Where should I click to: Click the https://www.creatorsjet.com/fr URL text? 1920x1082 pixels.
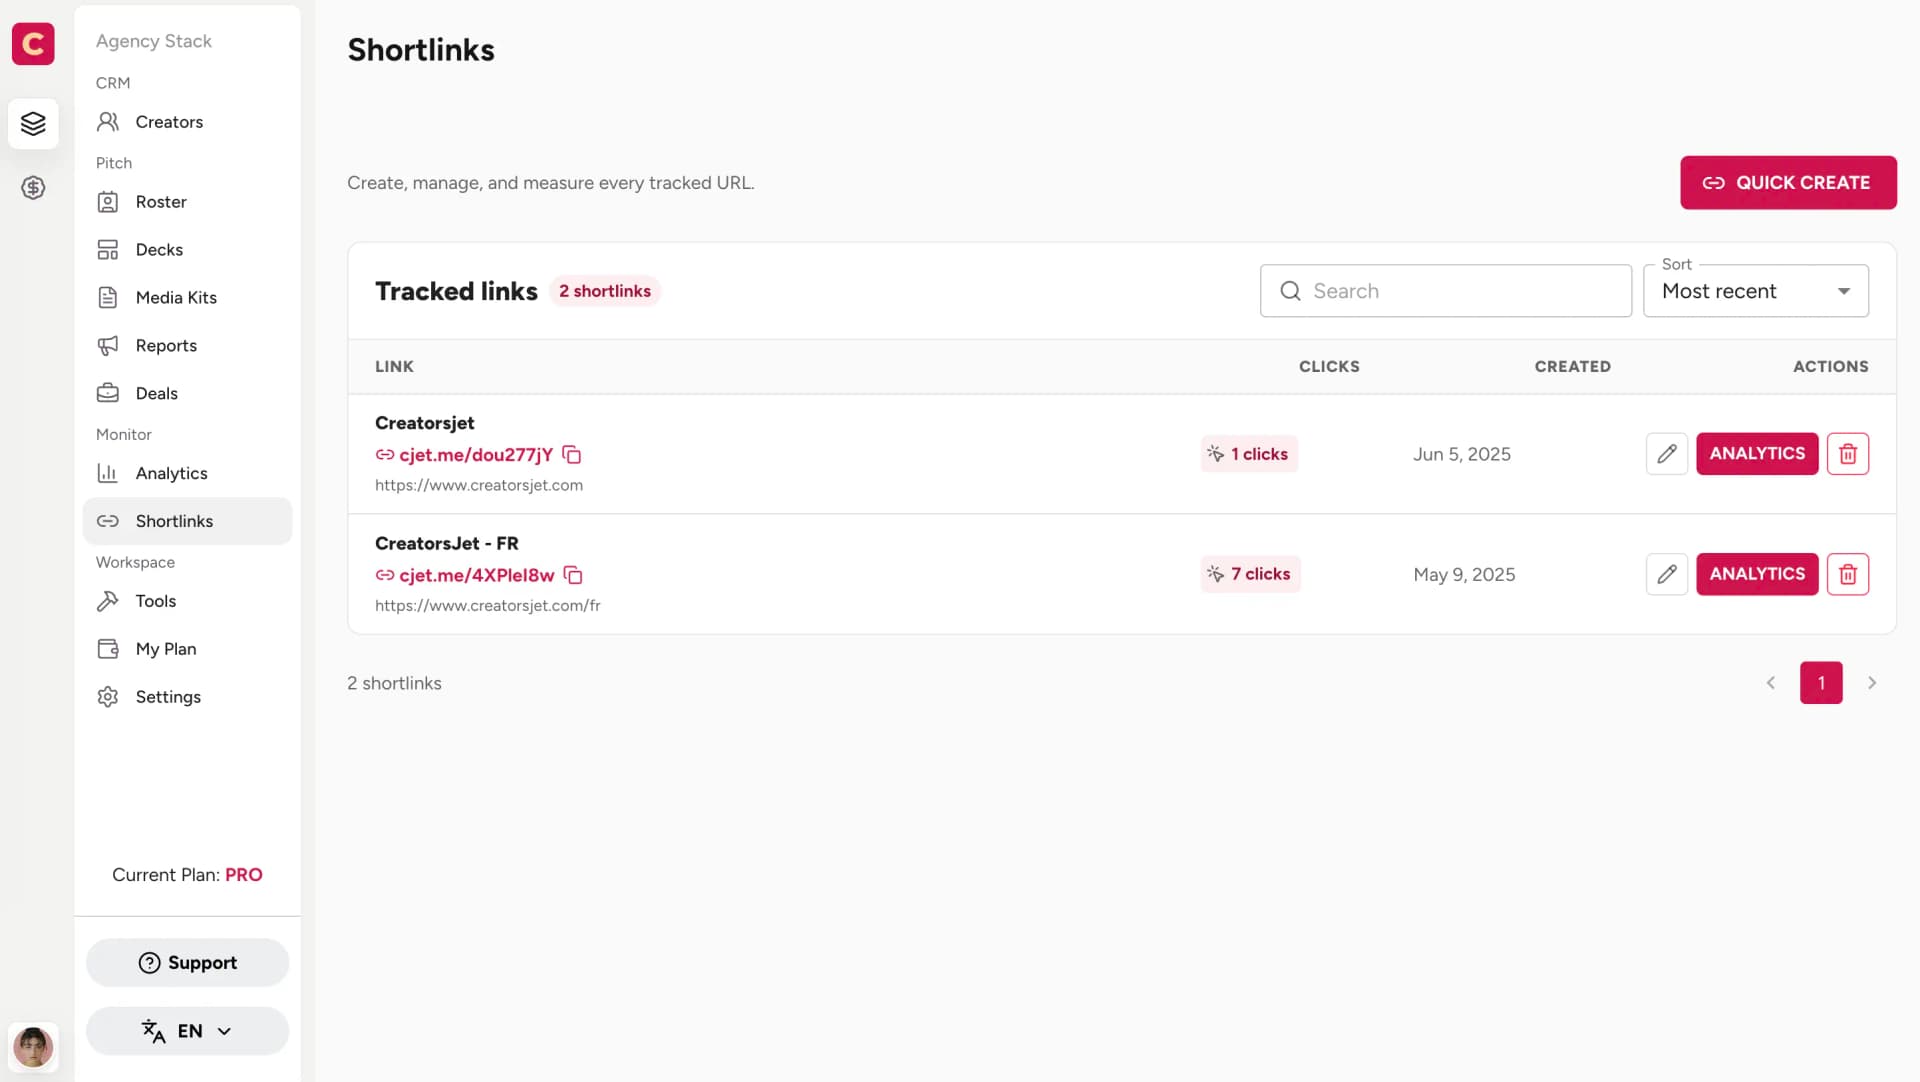[x=488, y=606]
